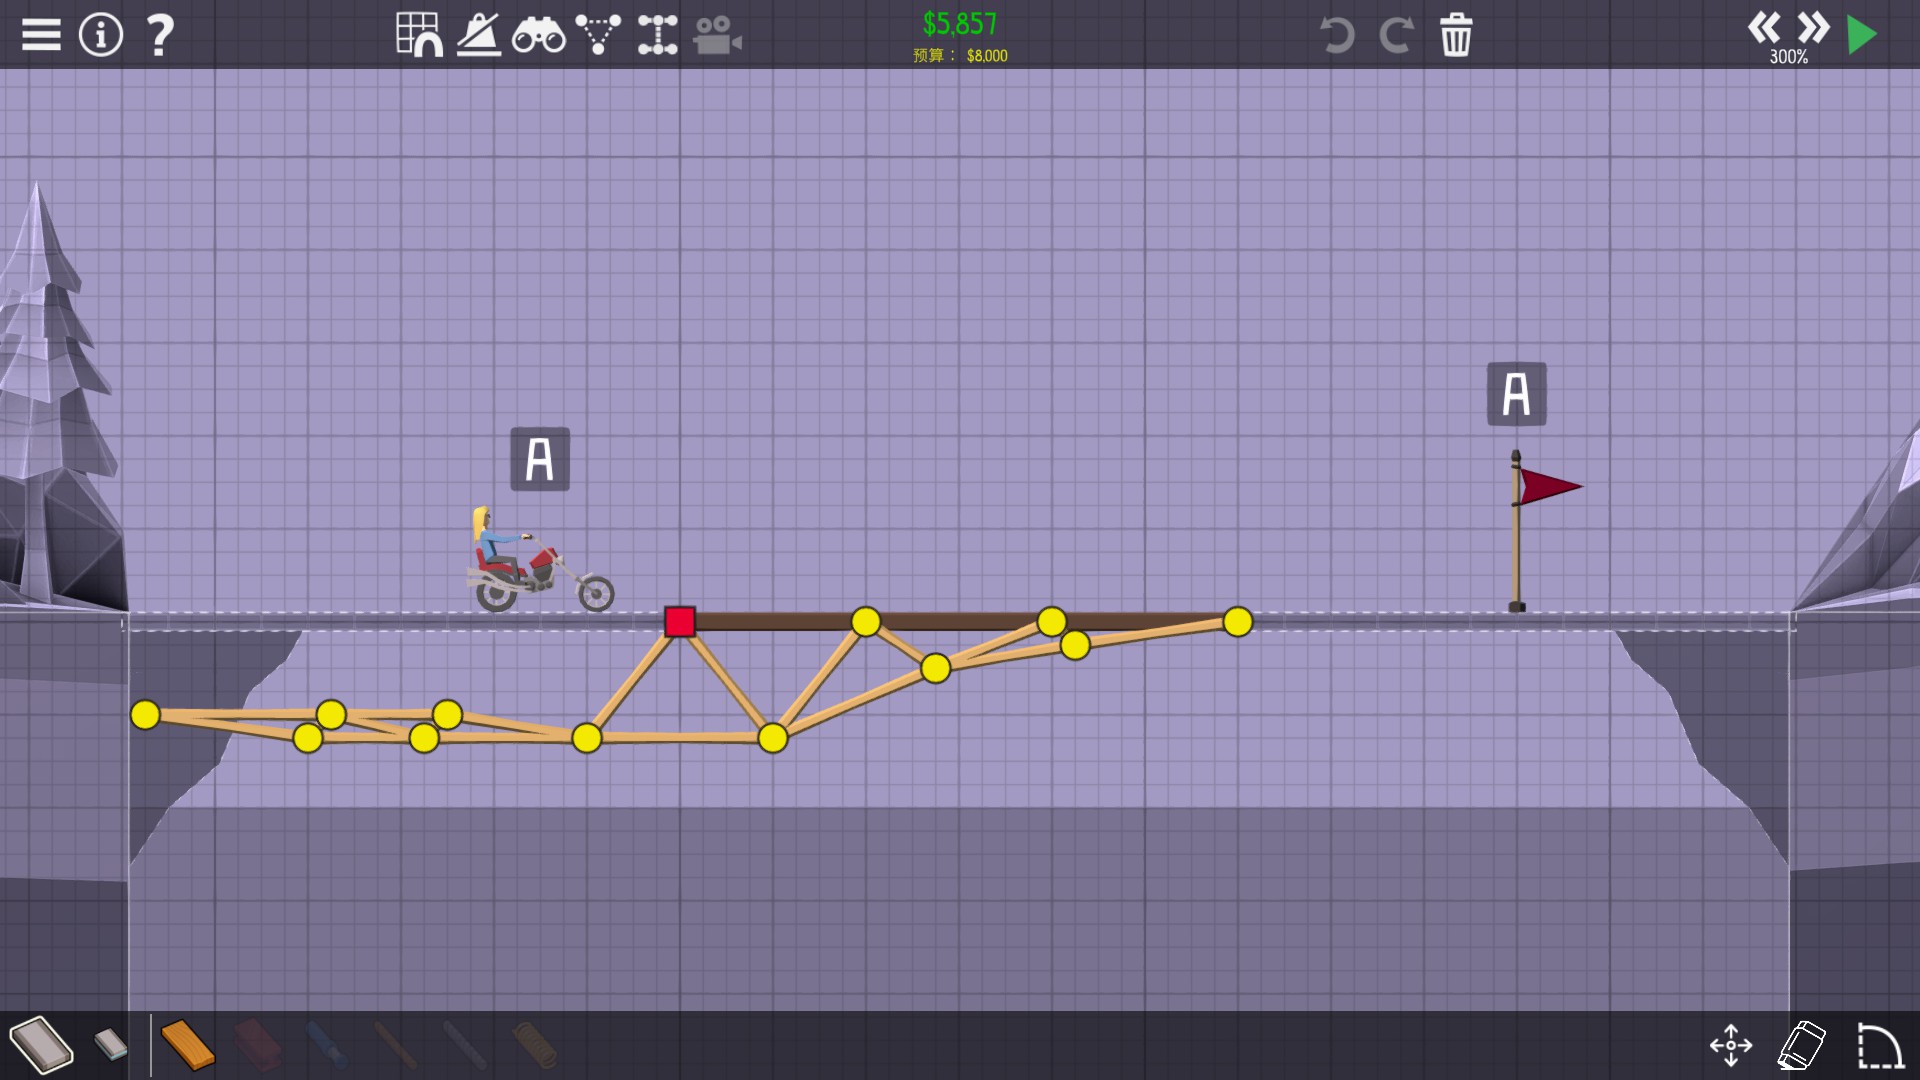Select the small eraser tool
1920x1080 pixels.
111,1044
